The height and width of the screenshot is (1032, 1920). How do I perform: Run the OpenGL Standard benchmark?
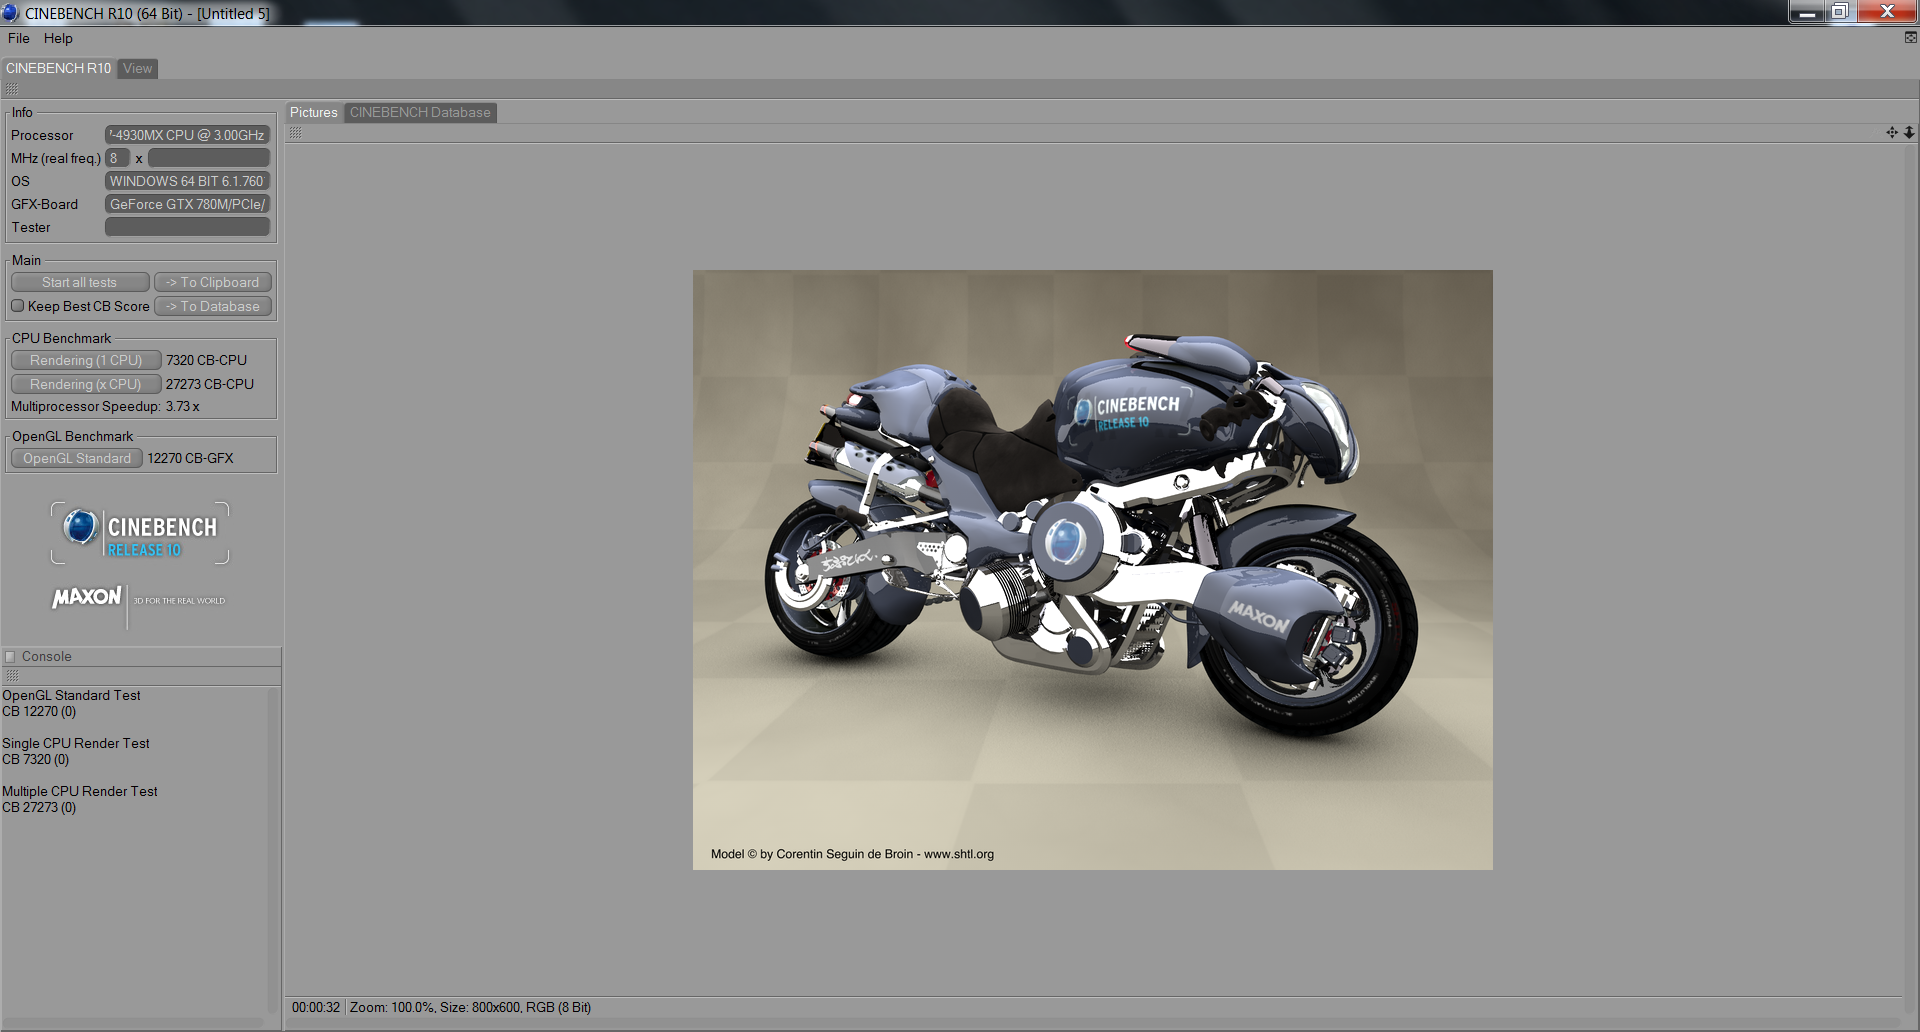click(x=77, y=458)
